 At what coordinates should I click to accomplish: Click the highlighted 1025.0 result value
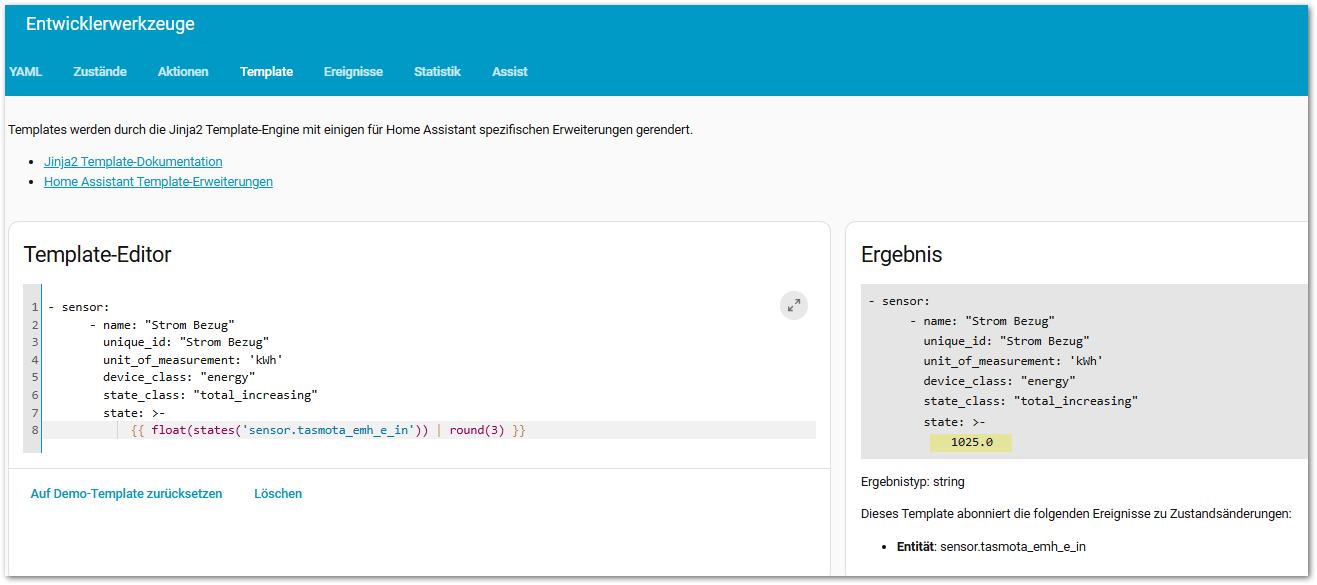click(x=971, y=442)
